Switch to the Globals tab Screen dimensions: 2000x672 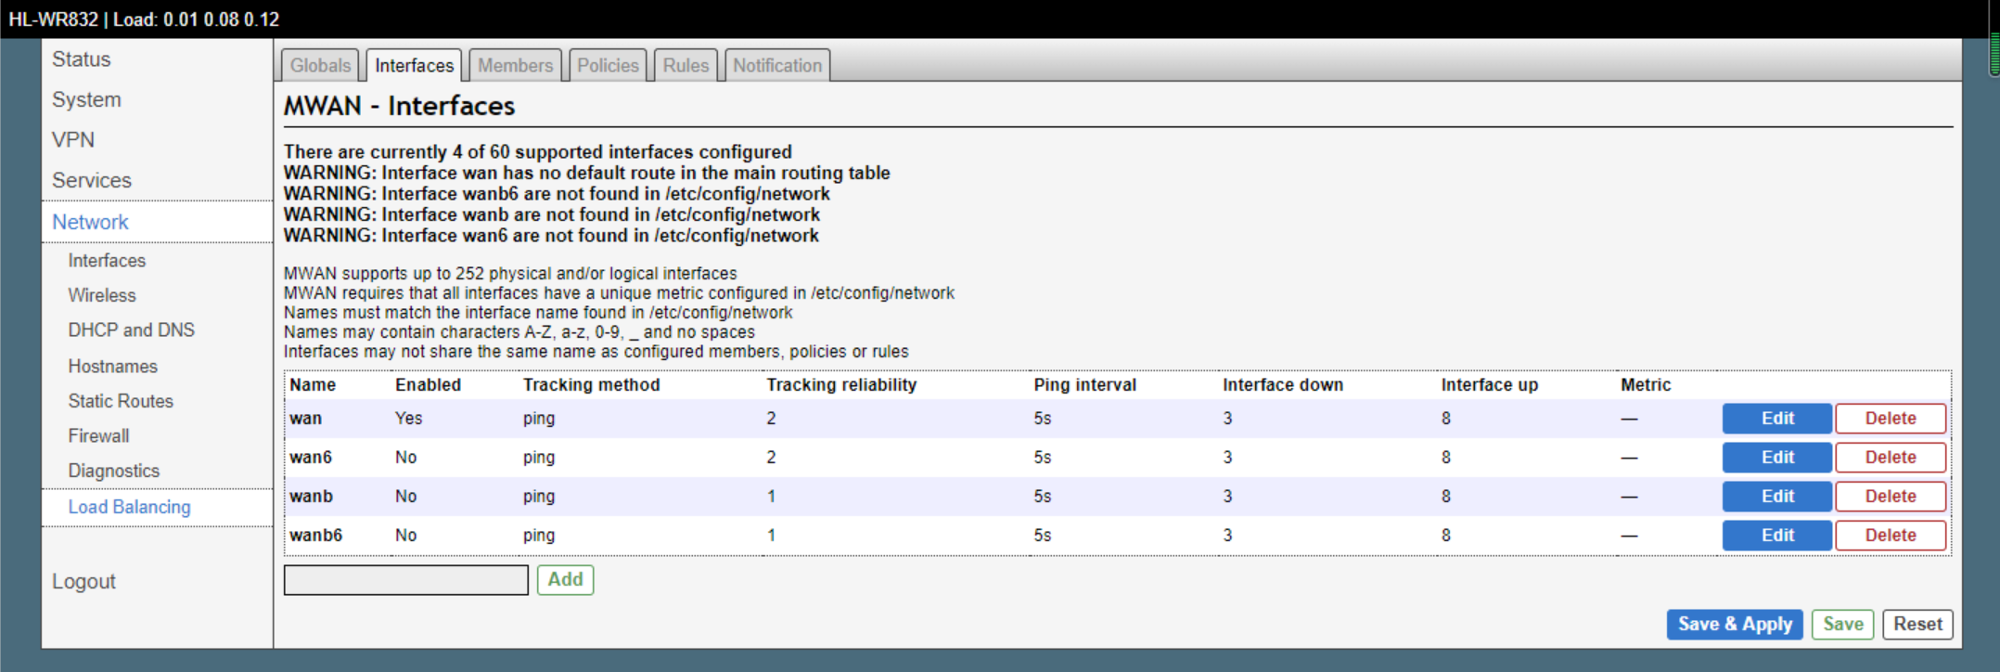(x=320, y=65)
